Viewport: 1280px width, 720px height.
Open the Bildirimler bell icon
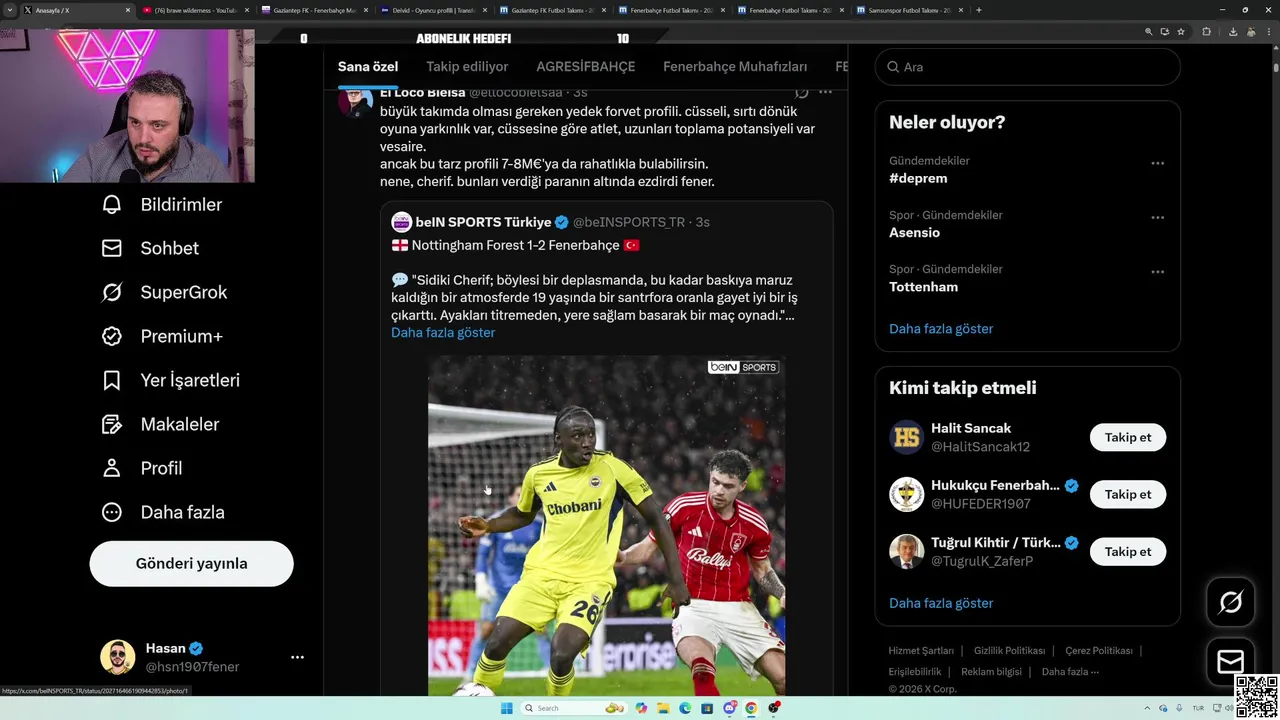click(112, 204)
